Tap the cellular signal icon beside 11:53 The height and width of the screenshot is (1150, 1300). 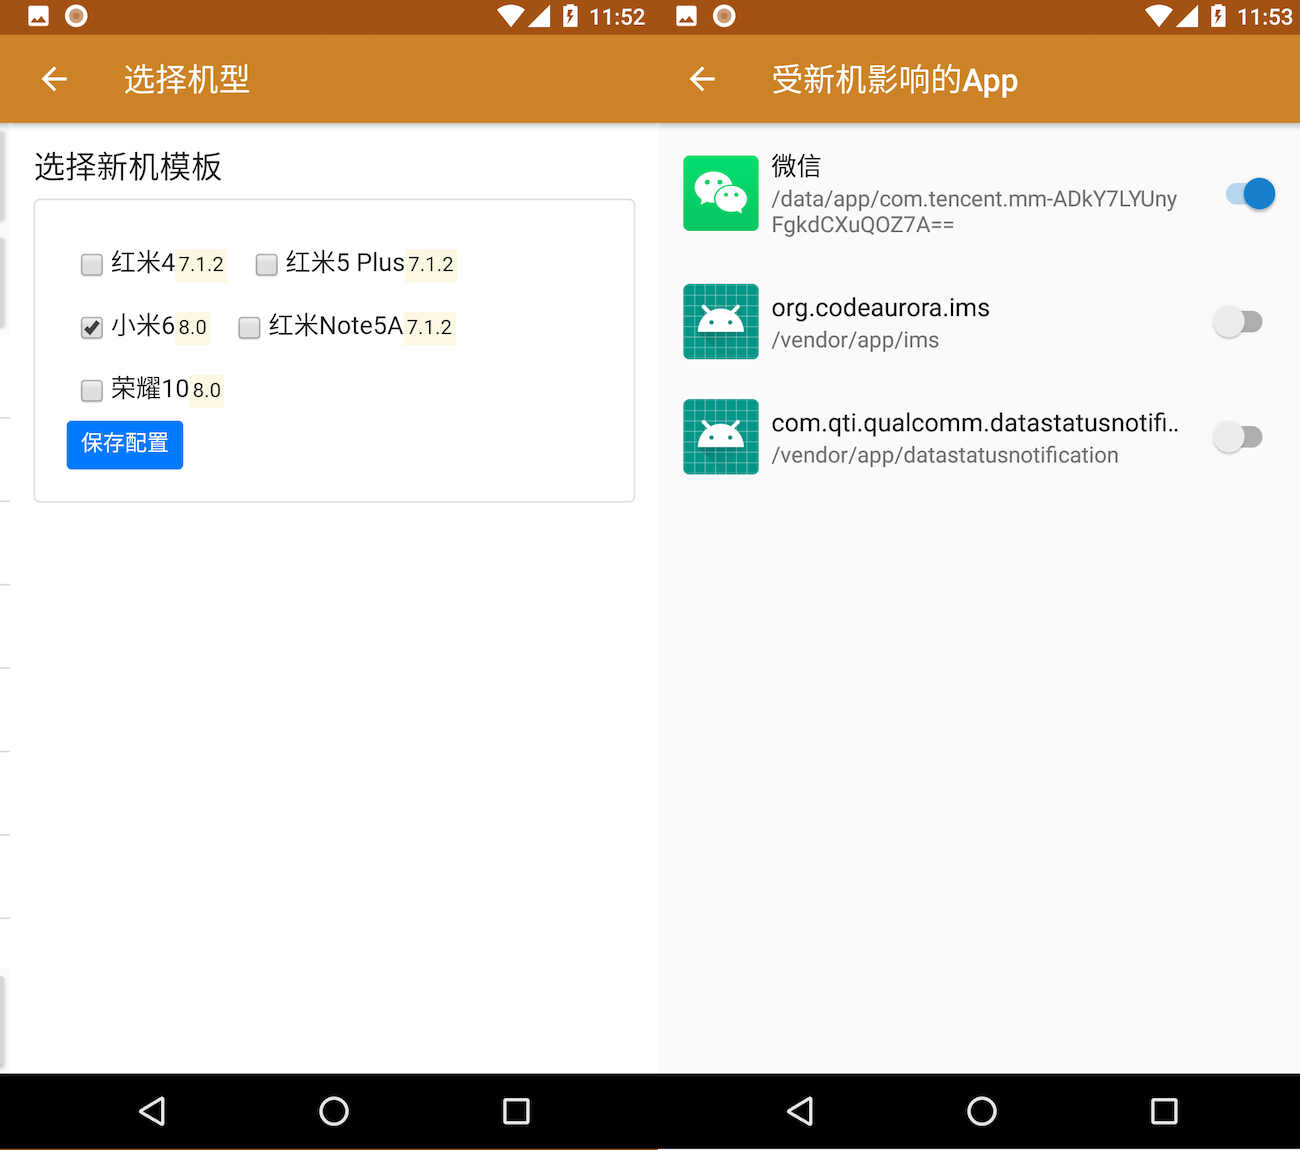pyautogui.click(x=1187, y=16)
